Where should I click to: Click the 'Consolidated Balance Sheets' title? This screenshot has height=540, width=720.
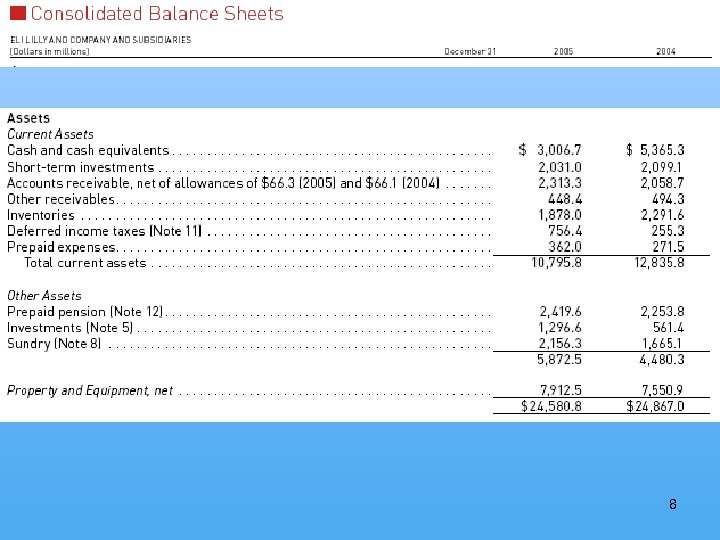click(157, 13)
